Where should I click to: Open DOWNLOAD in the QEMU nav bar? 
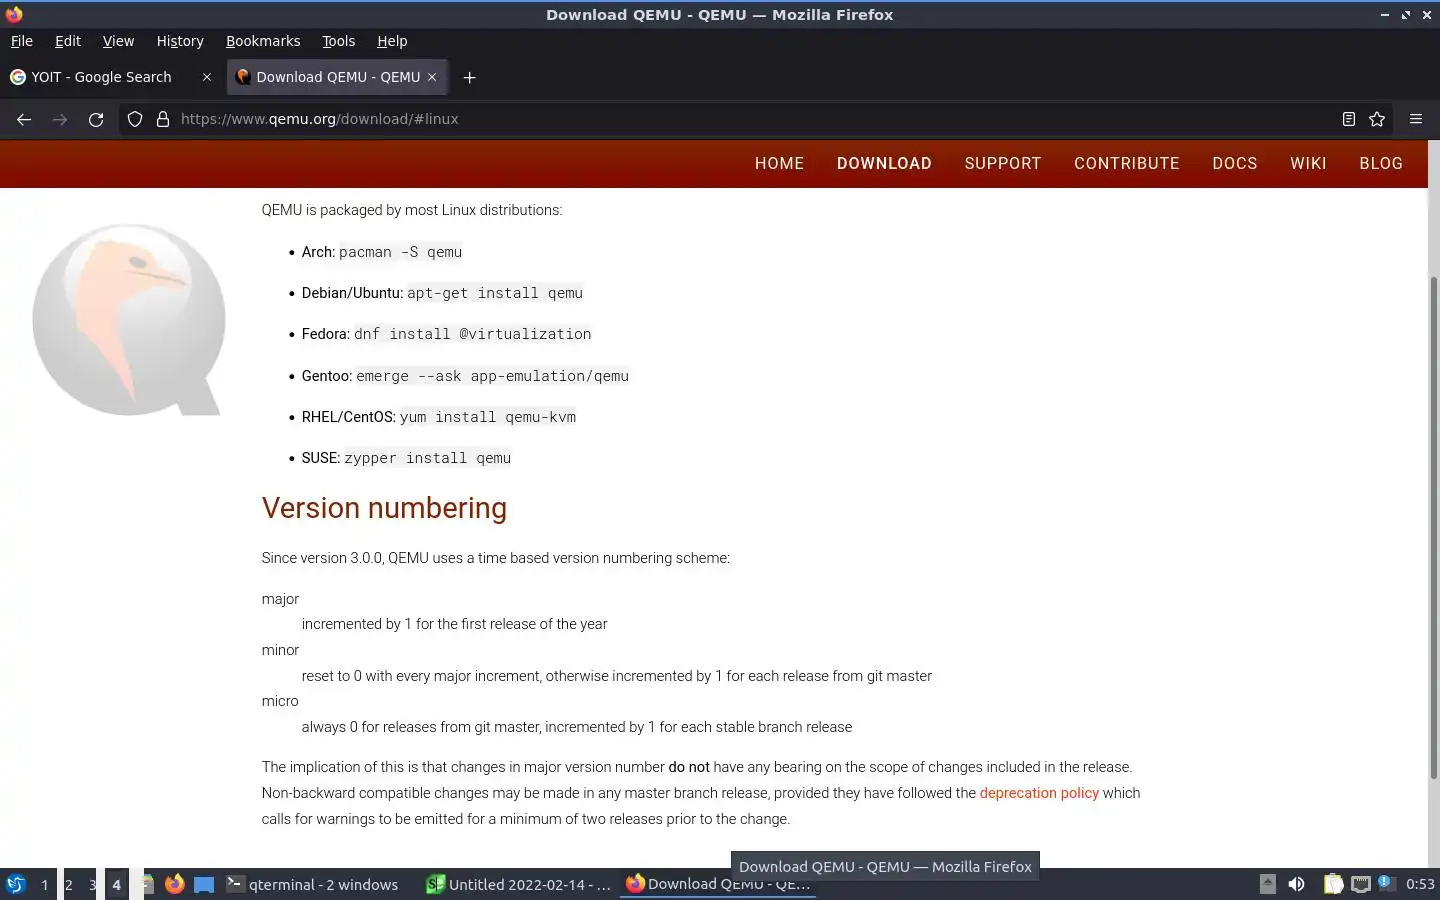click(884, 163)
